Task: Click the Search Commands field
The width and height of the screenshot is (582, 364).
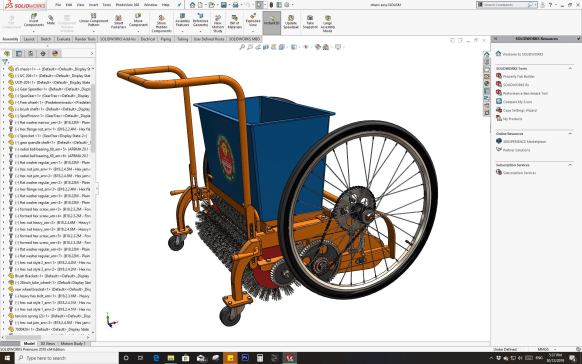Action: click(507, 5)
